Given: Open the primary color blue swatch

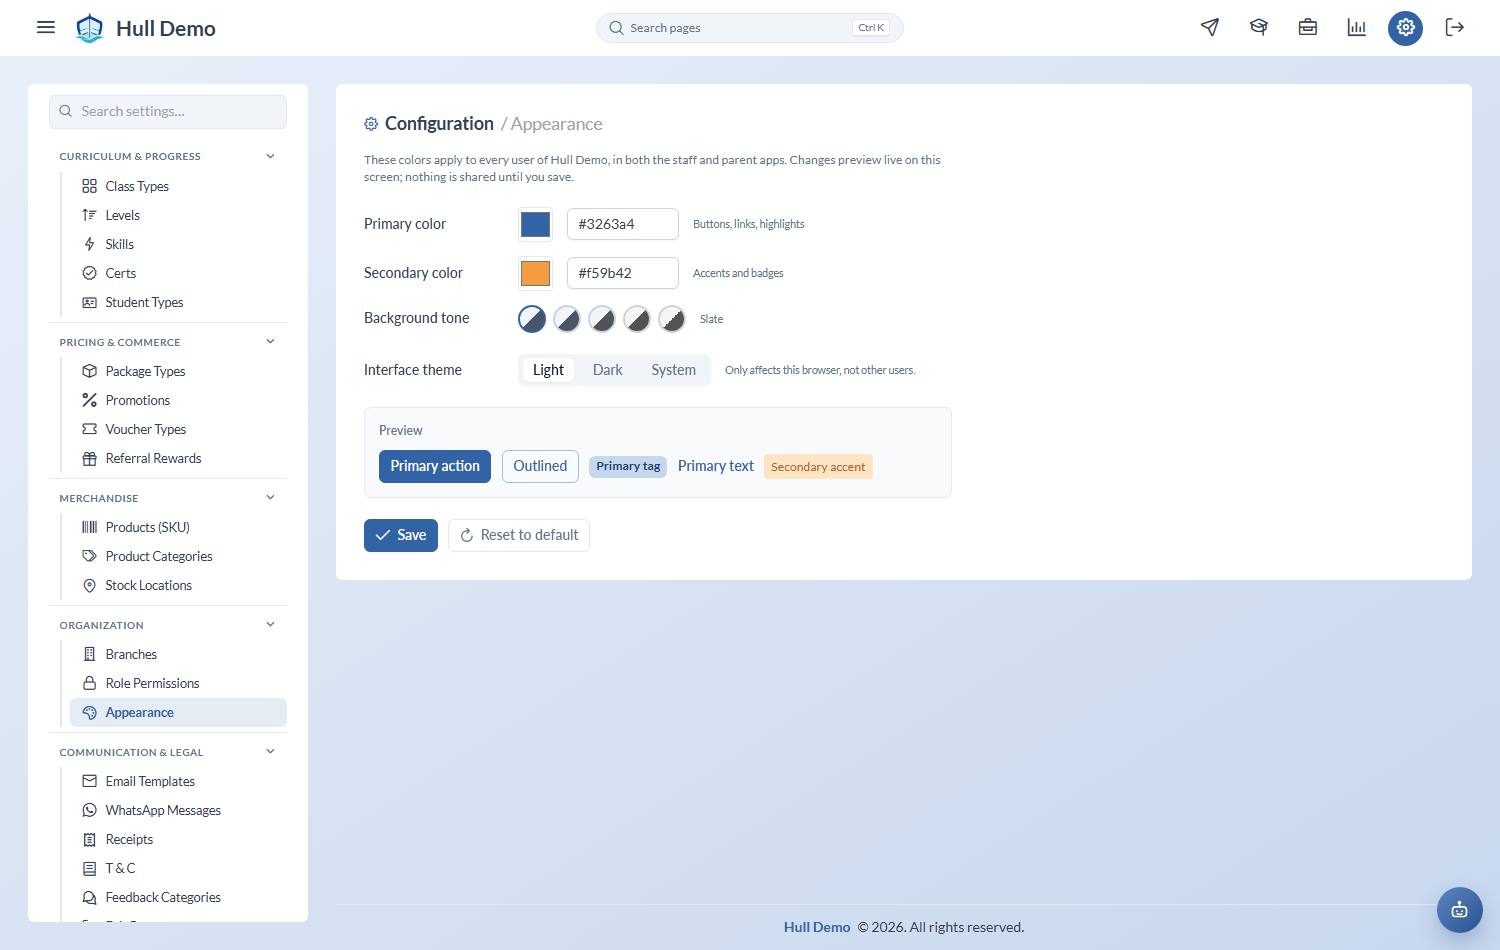Looking at the screenshot, I should pos(536,224).
